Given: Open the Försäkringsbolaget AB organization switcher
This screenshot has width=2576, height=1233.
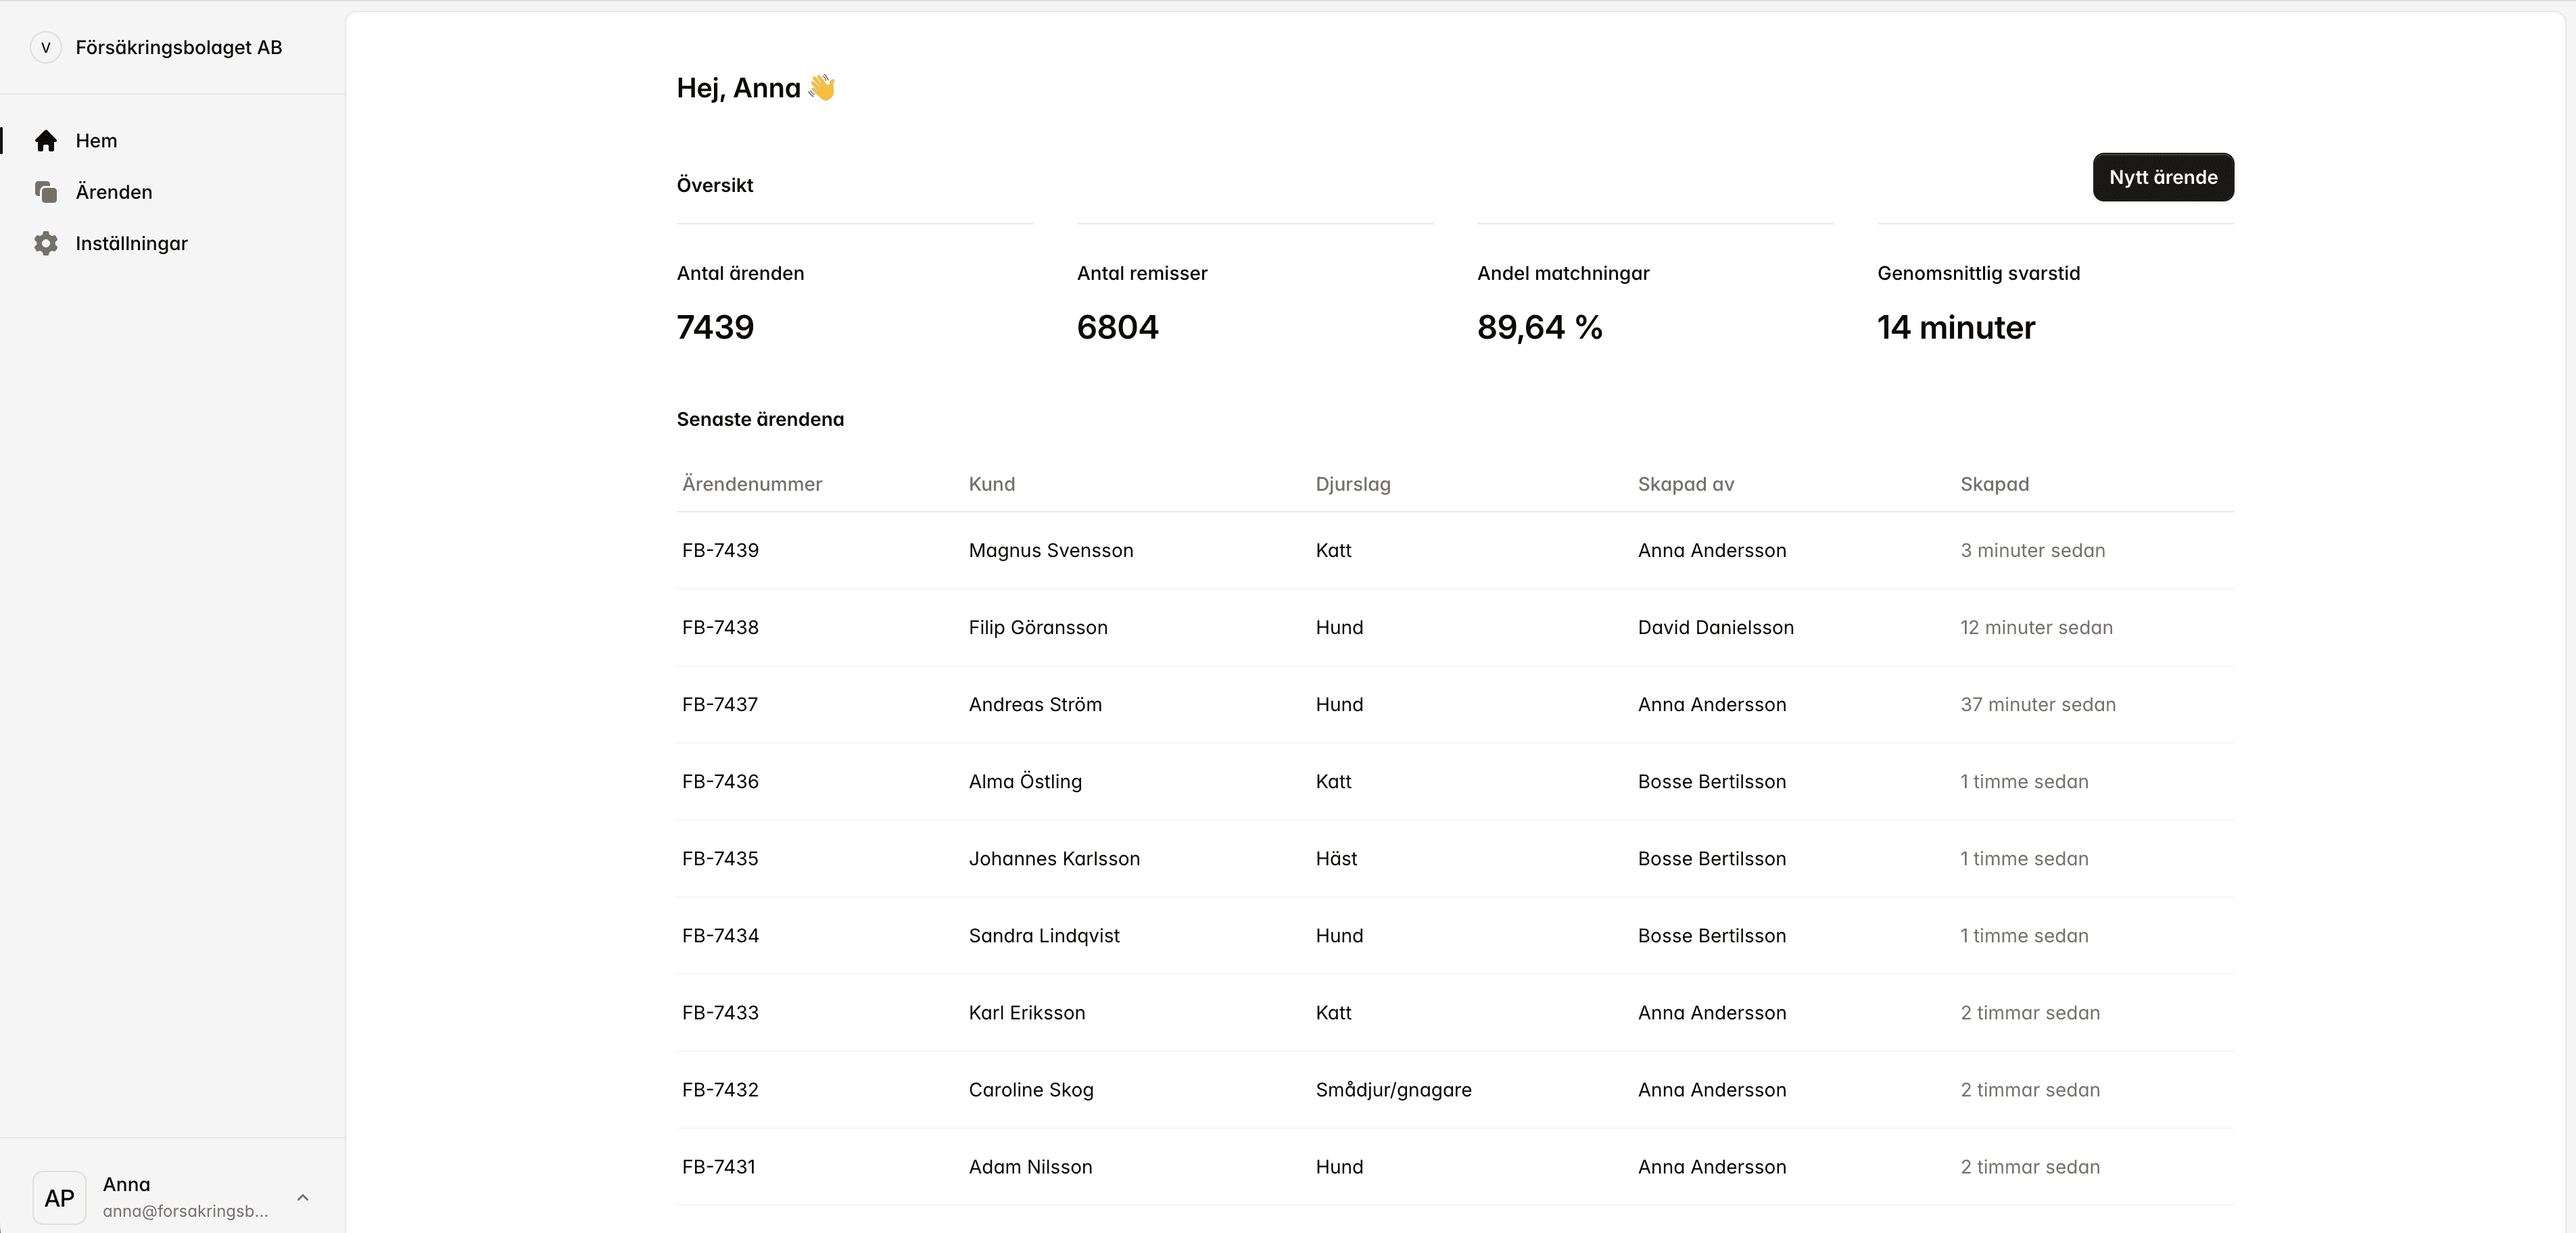Looking at the screenshot, I should 178,48.
